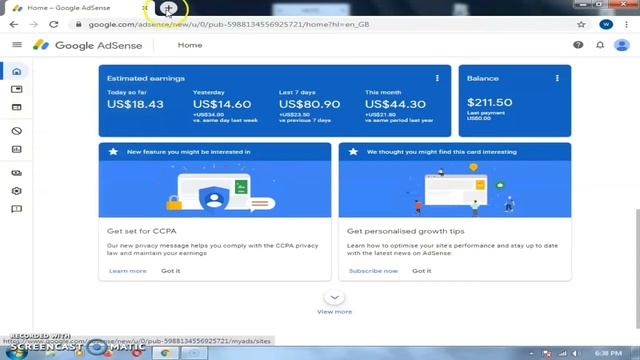This screenshot has width=640, height=360.
Task: Click the taskbar clock 6:38 PM
Action: 608,353
